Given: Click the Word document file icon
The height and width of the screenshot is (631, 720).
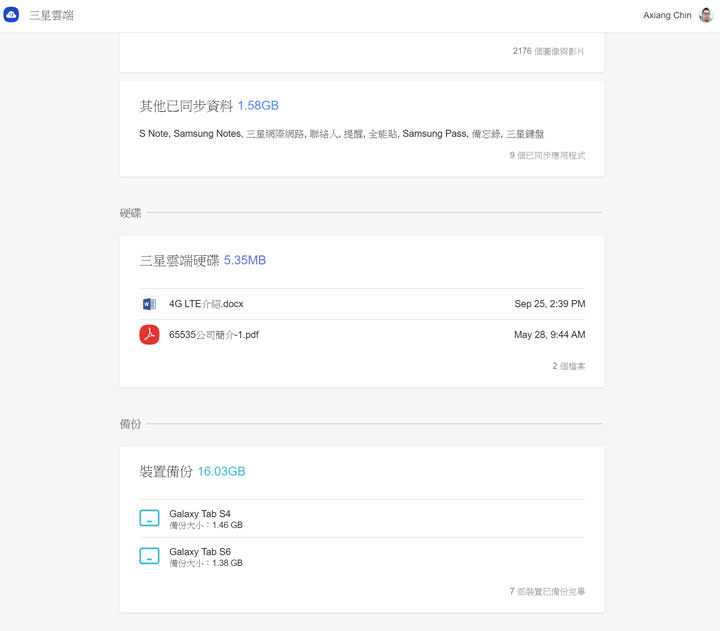Looking at the screenshot, I should [x=149, y=304].
